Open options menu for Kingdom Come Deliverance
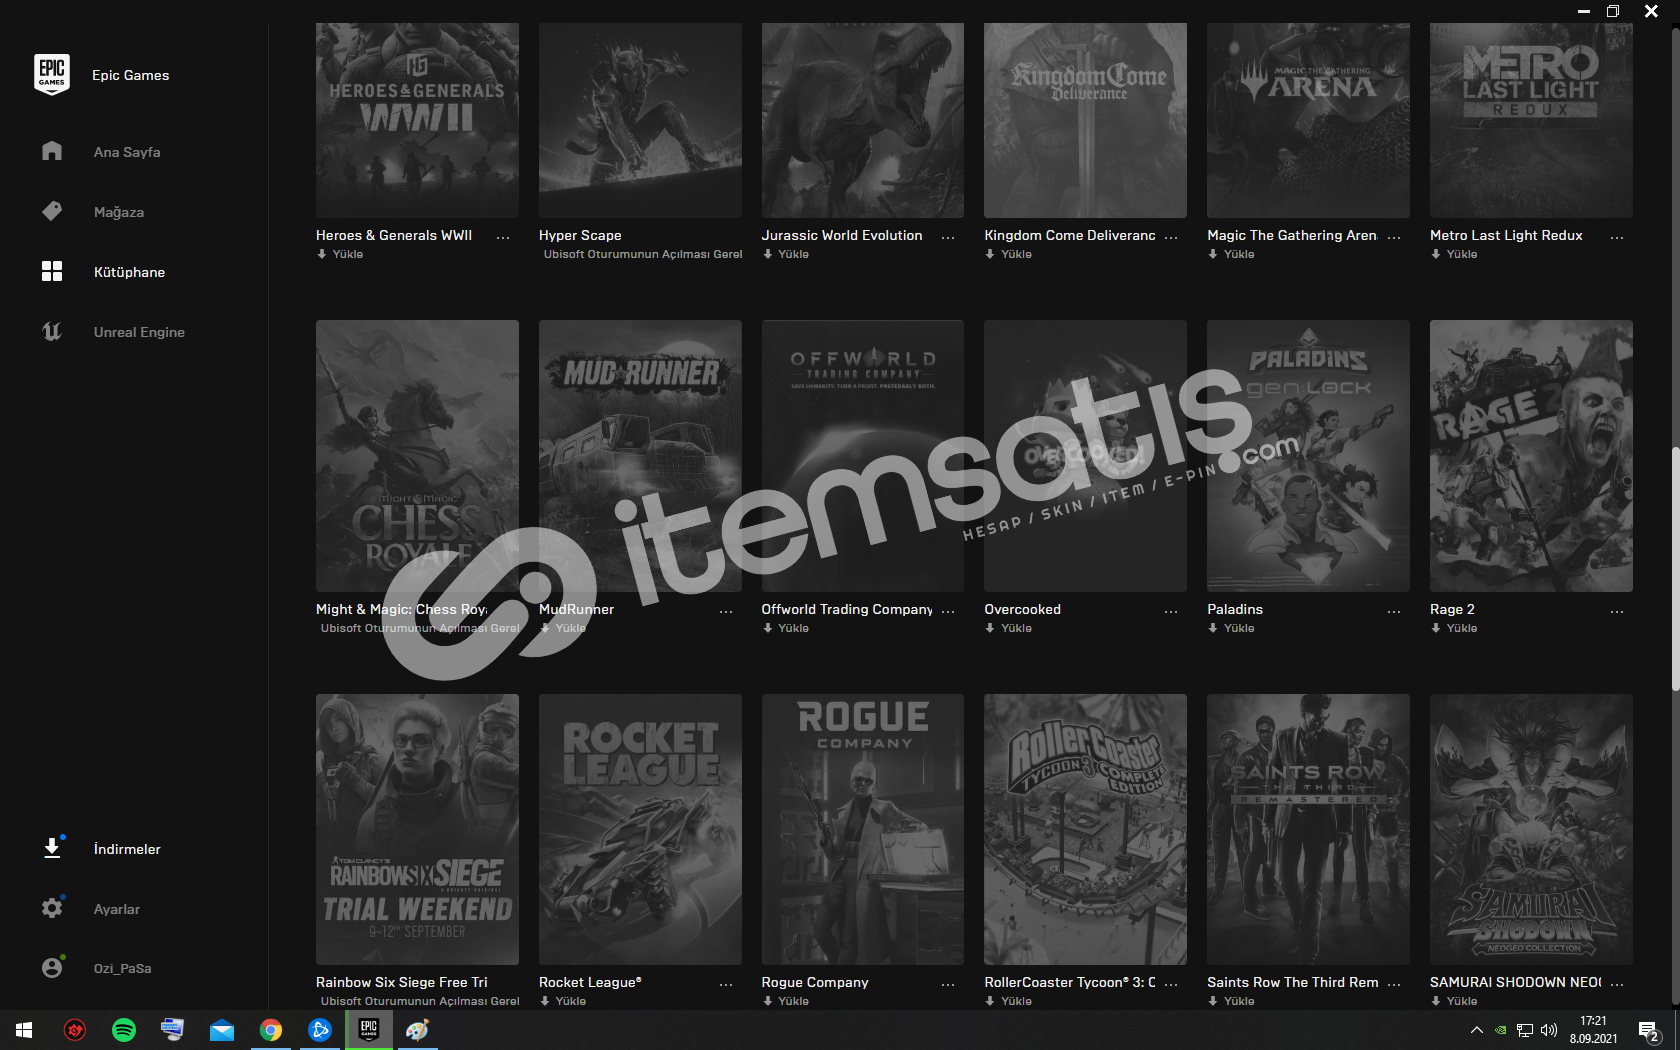The image size is (1680, 1050). pos(1171,237)
